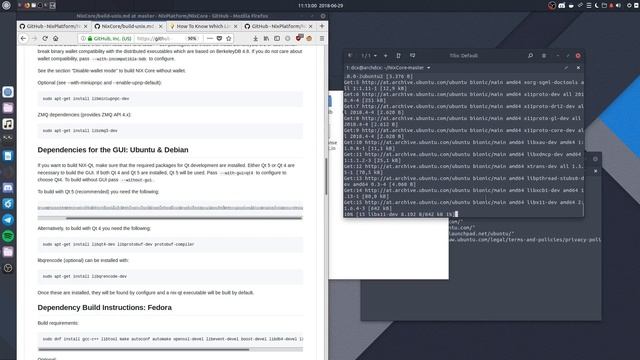Bookmark this page with the star icon

pos(229,38)
